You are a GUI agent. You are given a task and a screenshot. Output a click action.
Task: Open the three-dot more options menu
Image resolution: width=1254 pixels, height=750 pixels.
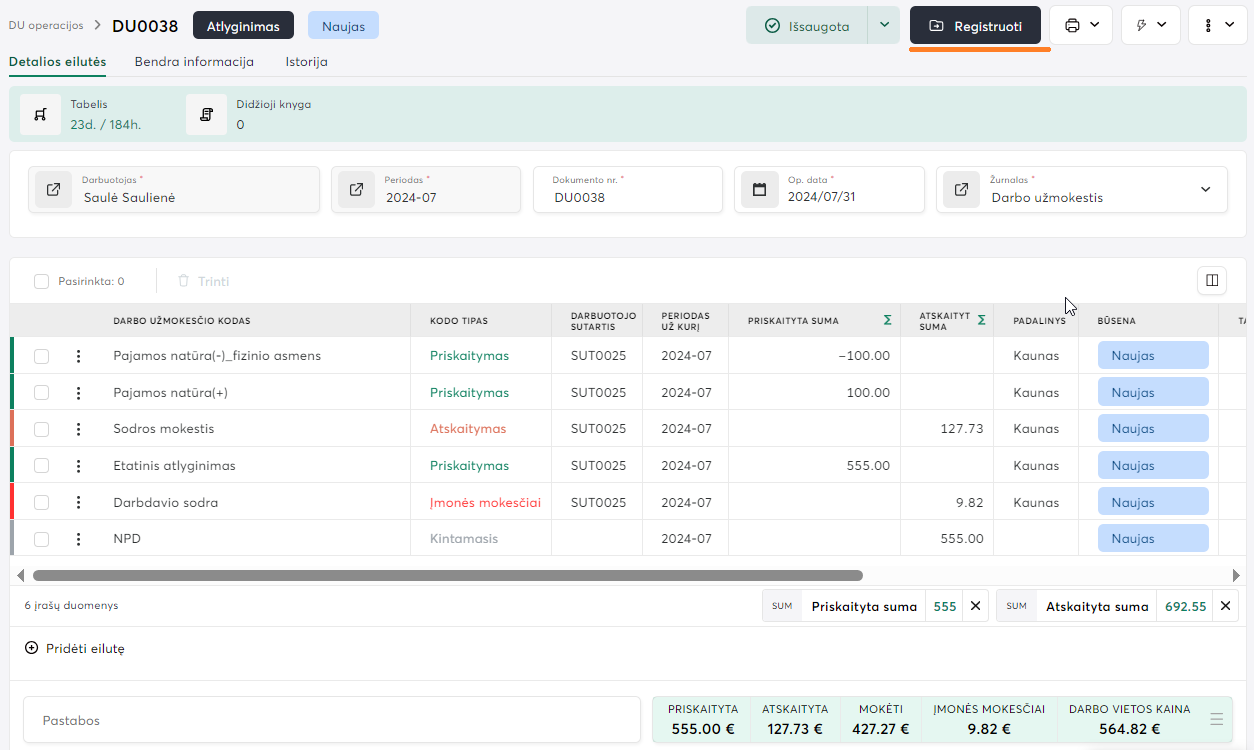[x=1208, y=25]
